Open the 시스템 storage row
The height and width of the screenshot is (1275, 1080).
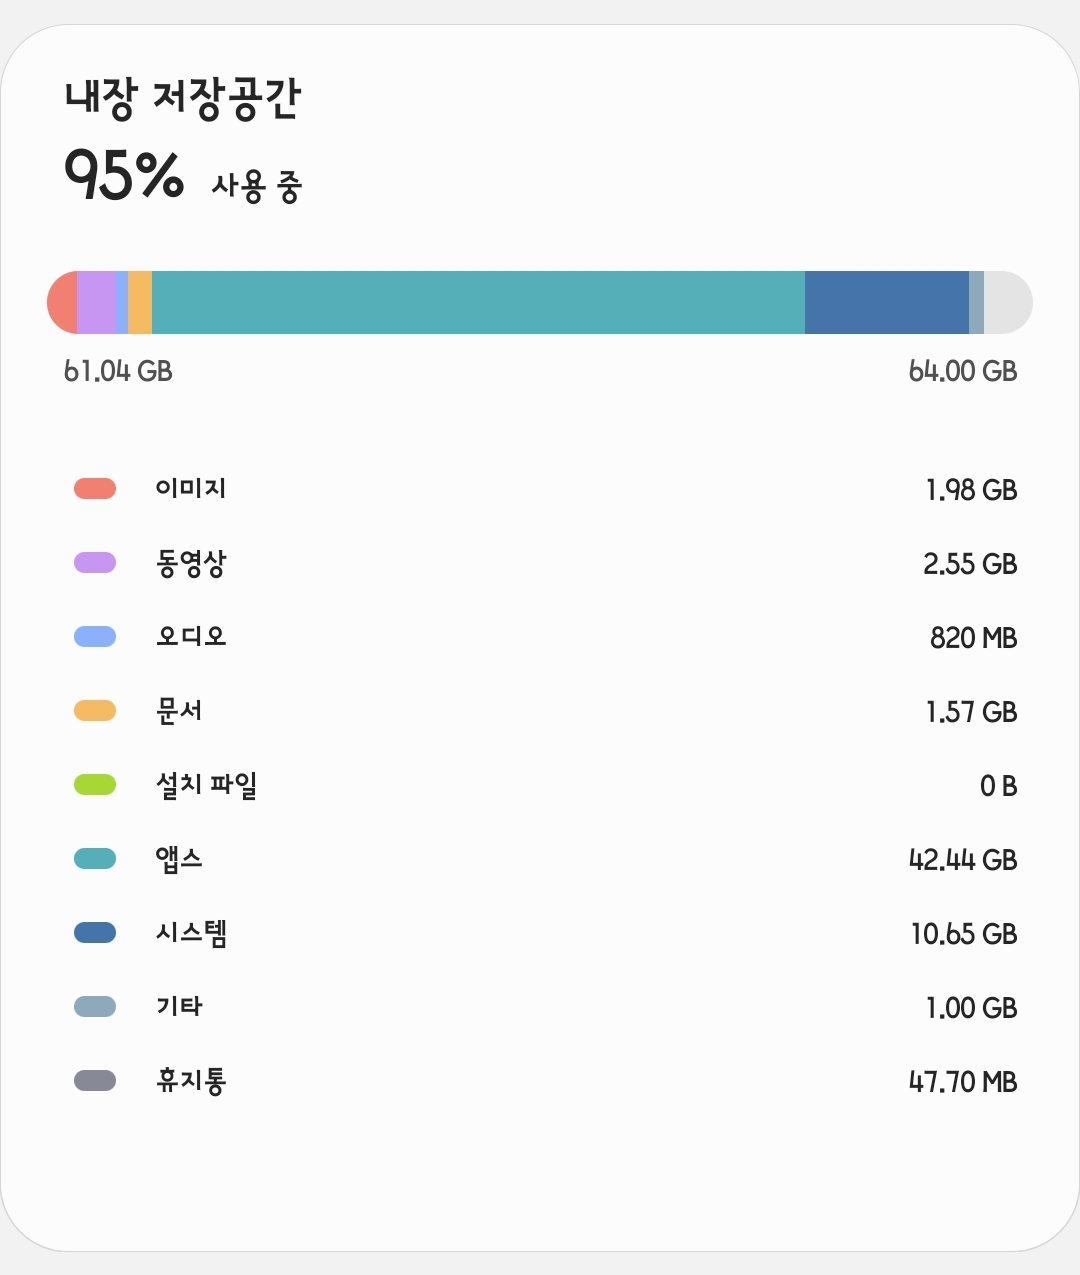click(540, 933)
